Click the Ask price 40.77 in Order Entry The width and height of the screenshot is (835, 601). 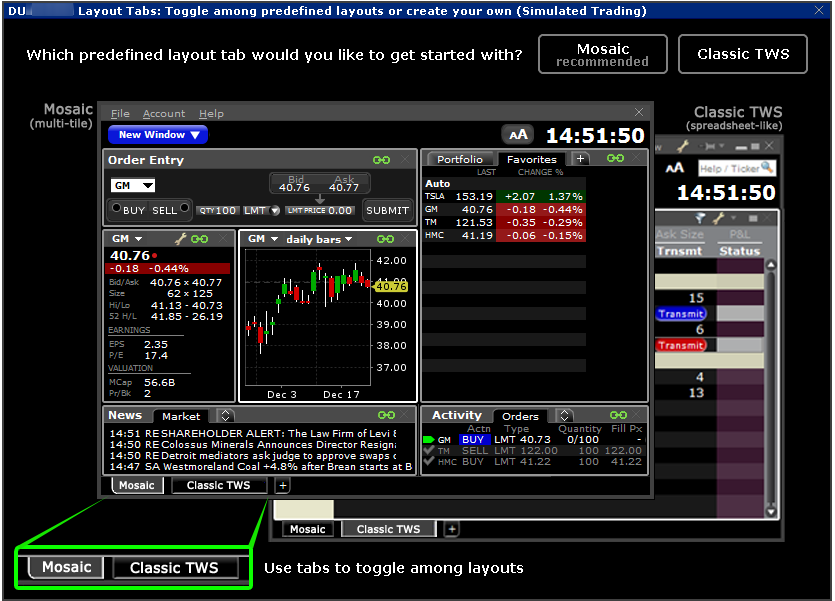pyautogui.click(x=344, y=187)
